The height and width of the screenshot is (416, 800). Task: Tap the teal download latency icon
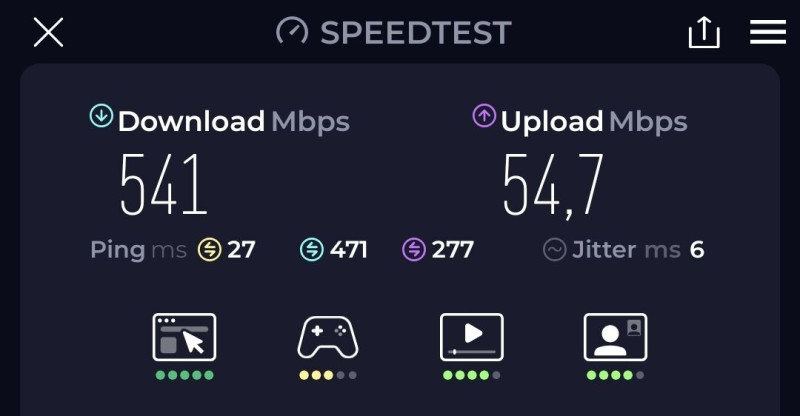click(312, 250)
